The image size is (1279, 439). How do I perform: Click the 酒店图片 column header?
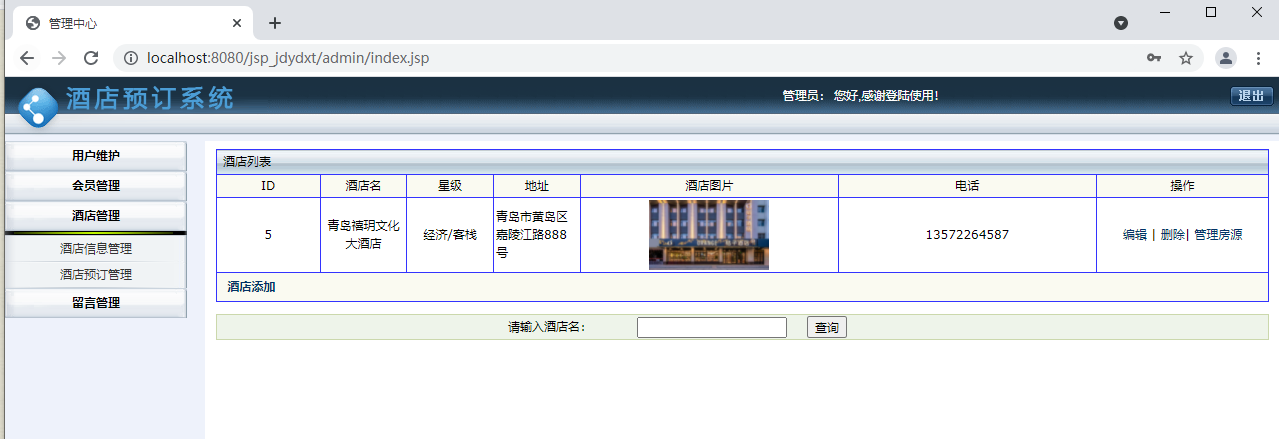click(709, 186)
